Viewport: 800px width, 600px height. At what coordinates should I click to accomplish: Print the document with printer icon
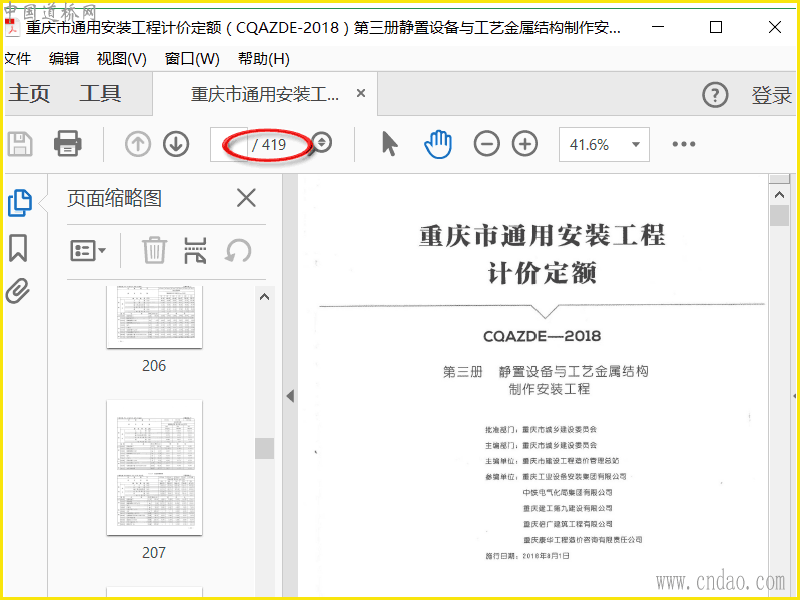[68, 144]
